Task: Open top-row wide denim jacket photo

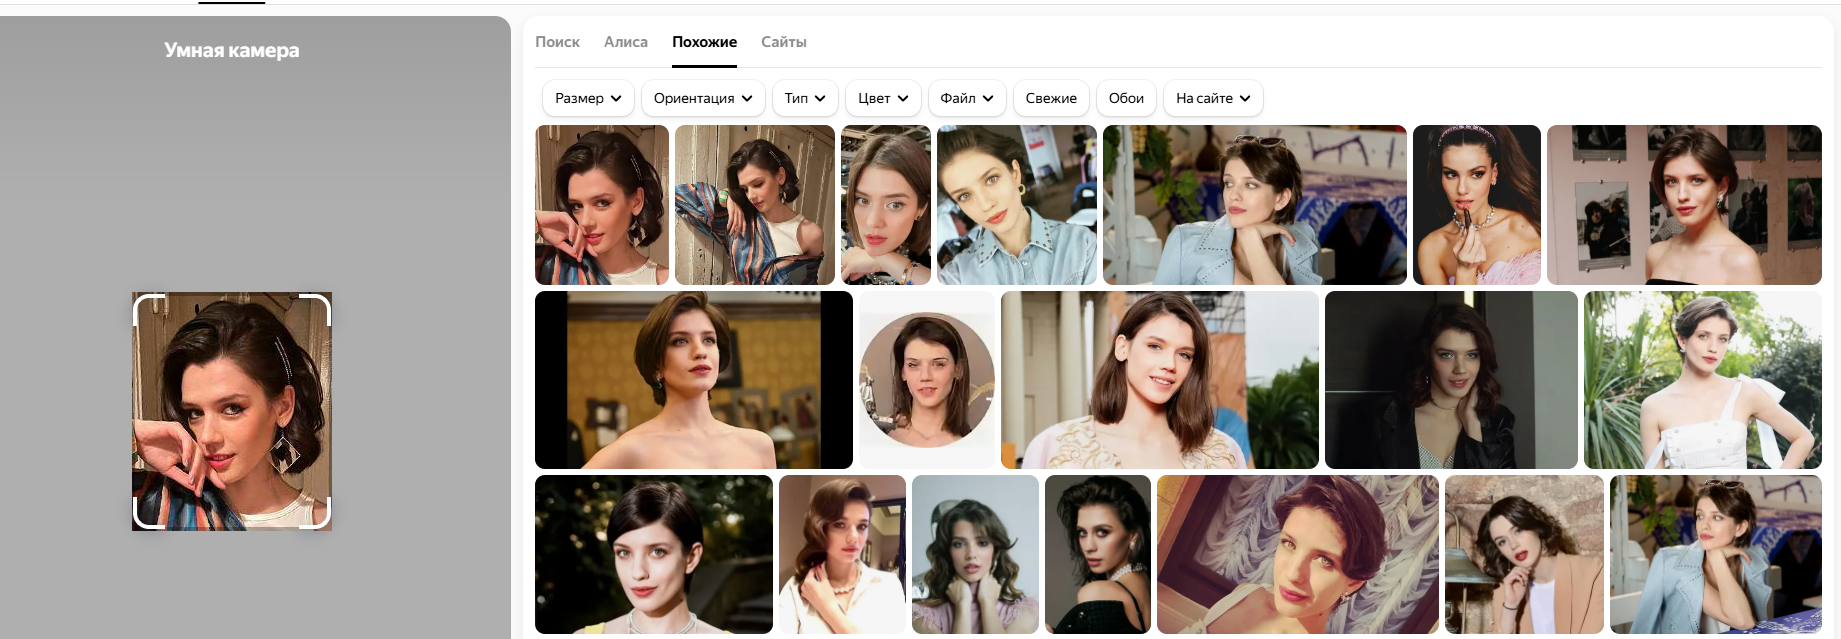Action: point(1255,205)
